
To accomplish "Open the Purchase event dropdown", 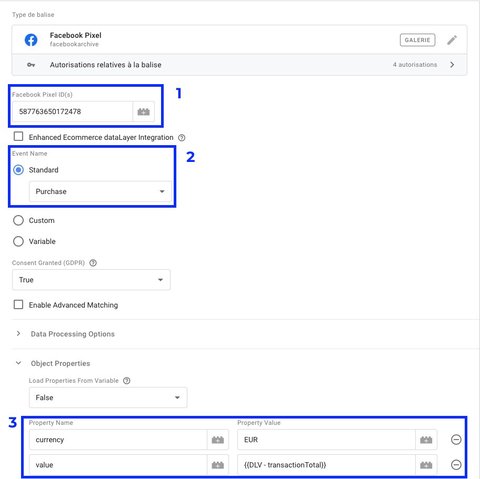I will [x=100, y=192].
